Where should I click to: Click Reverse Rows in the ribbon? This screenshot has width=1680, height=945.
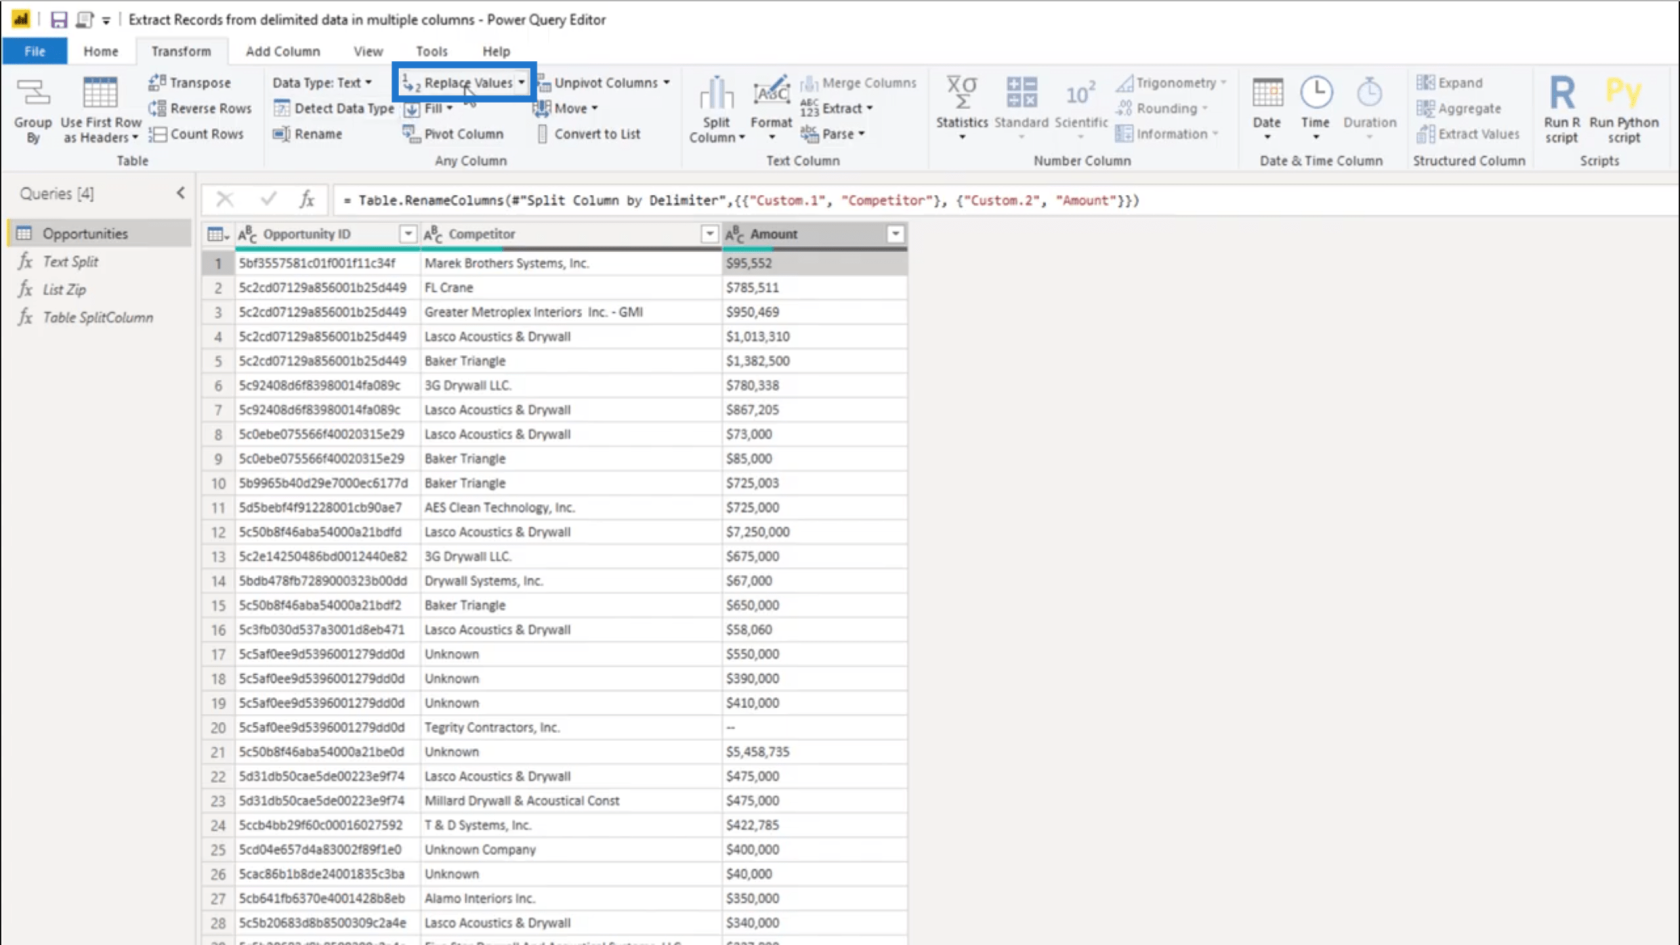coord(200,108)
